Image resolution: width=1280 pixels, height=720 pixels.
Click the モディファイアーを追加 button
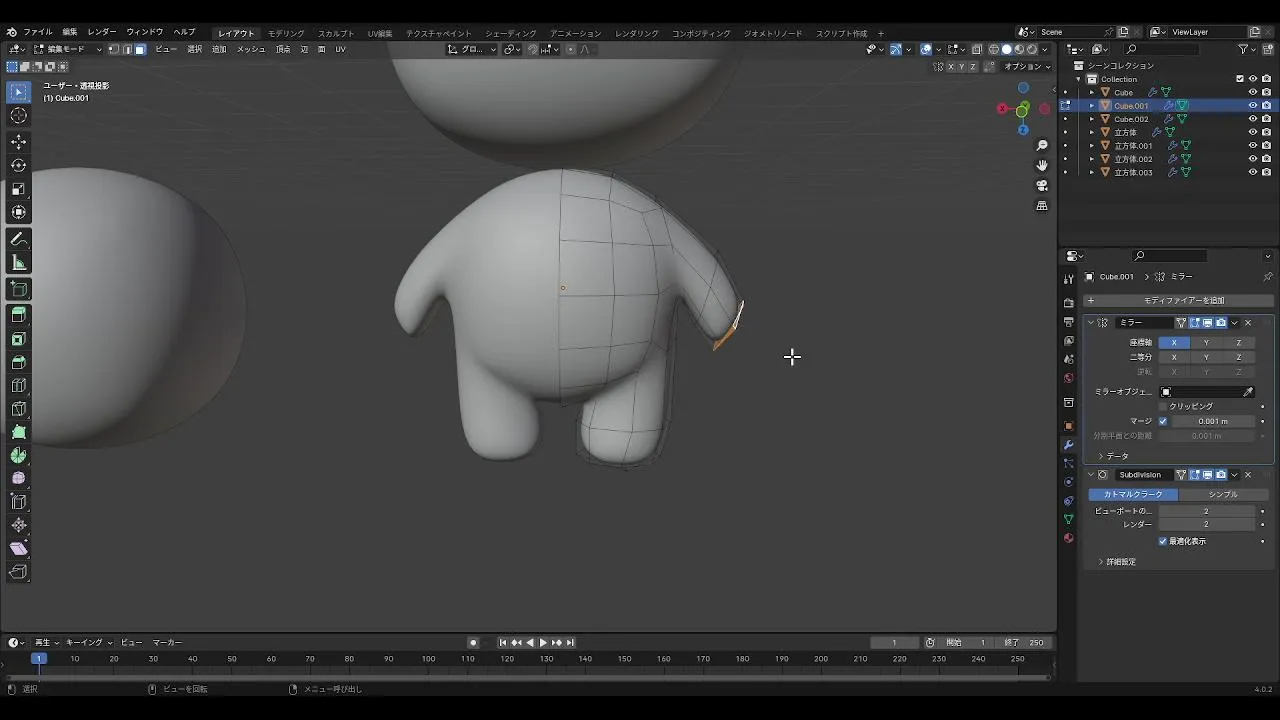(1177, 300)
